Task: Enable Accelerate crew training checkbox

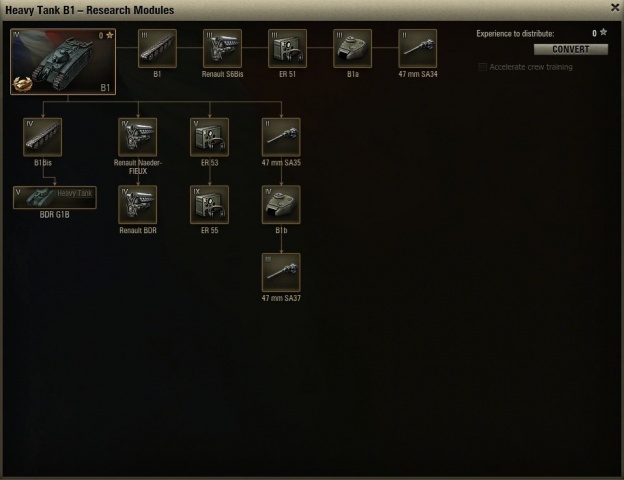Action: [x=482, y=67]
